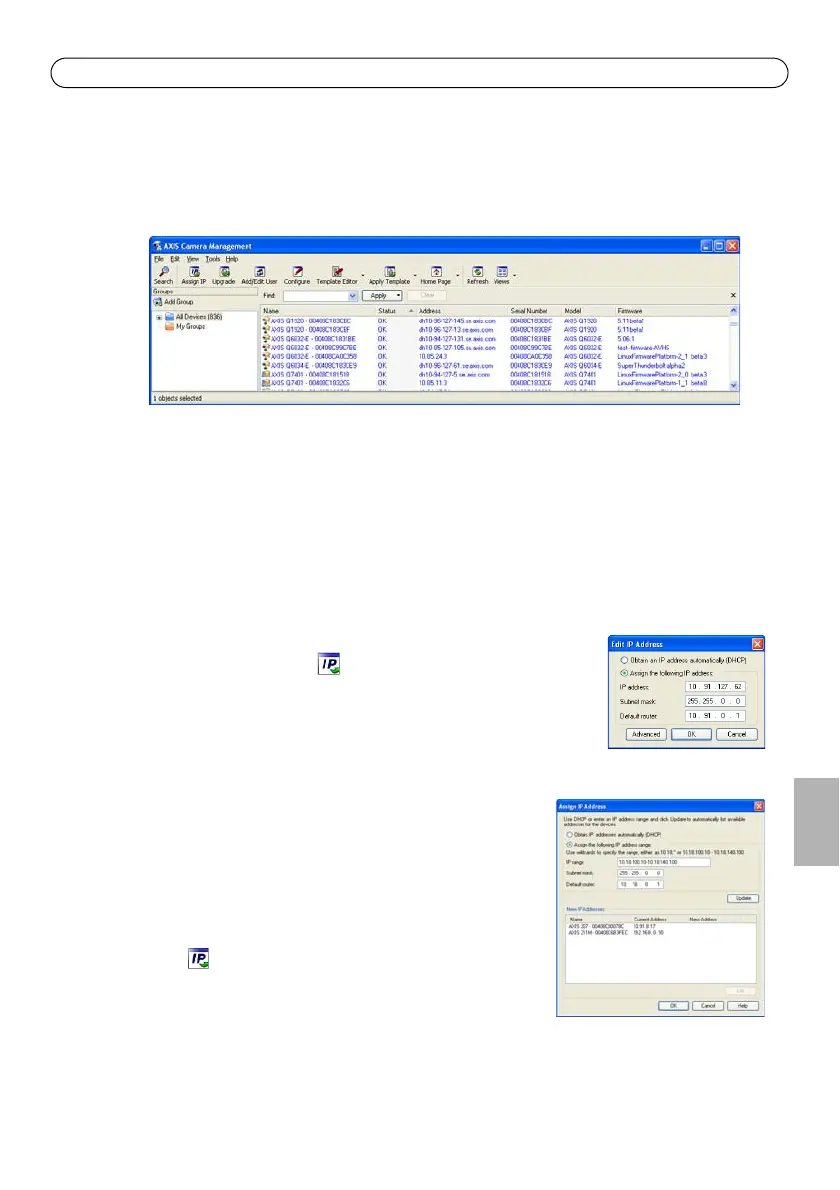Click the Subnet mask field in Assign IP Address
This screenshot has width=840, height=1190.
(640, 874)
